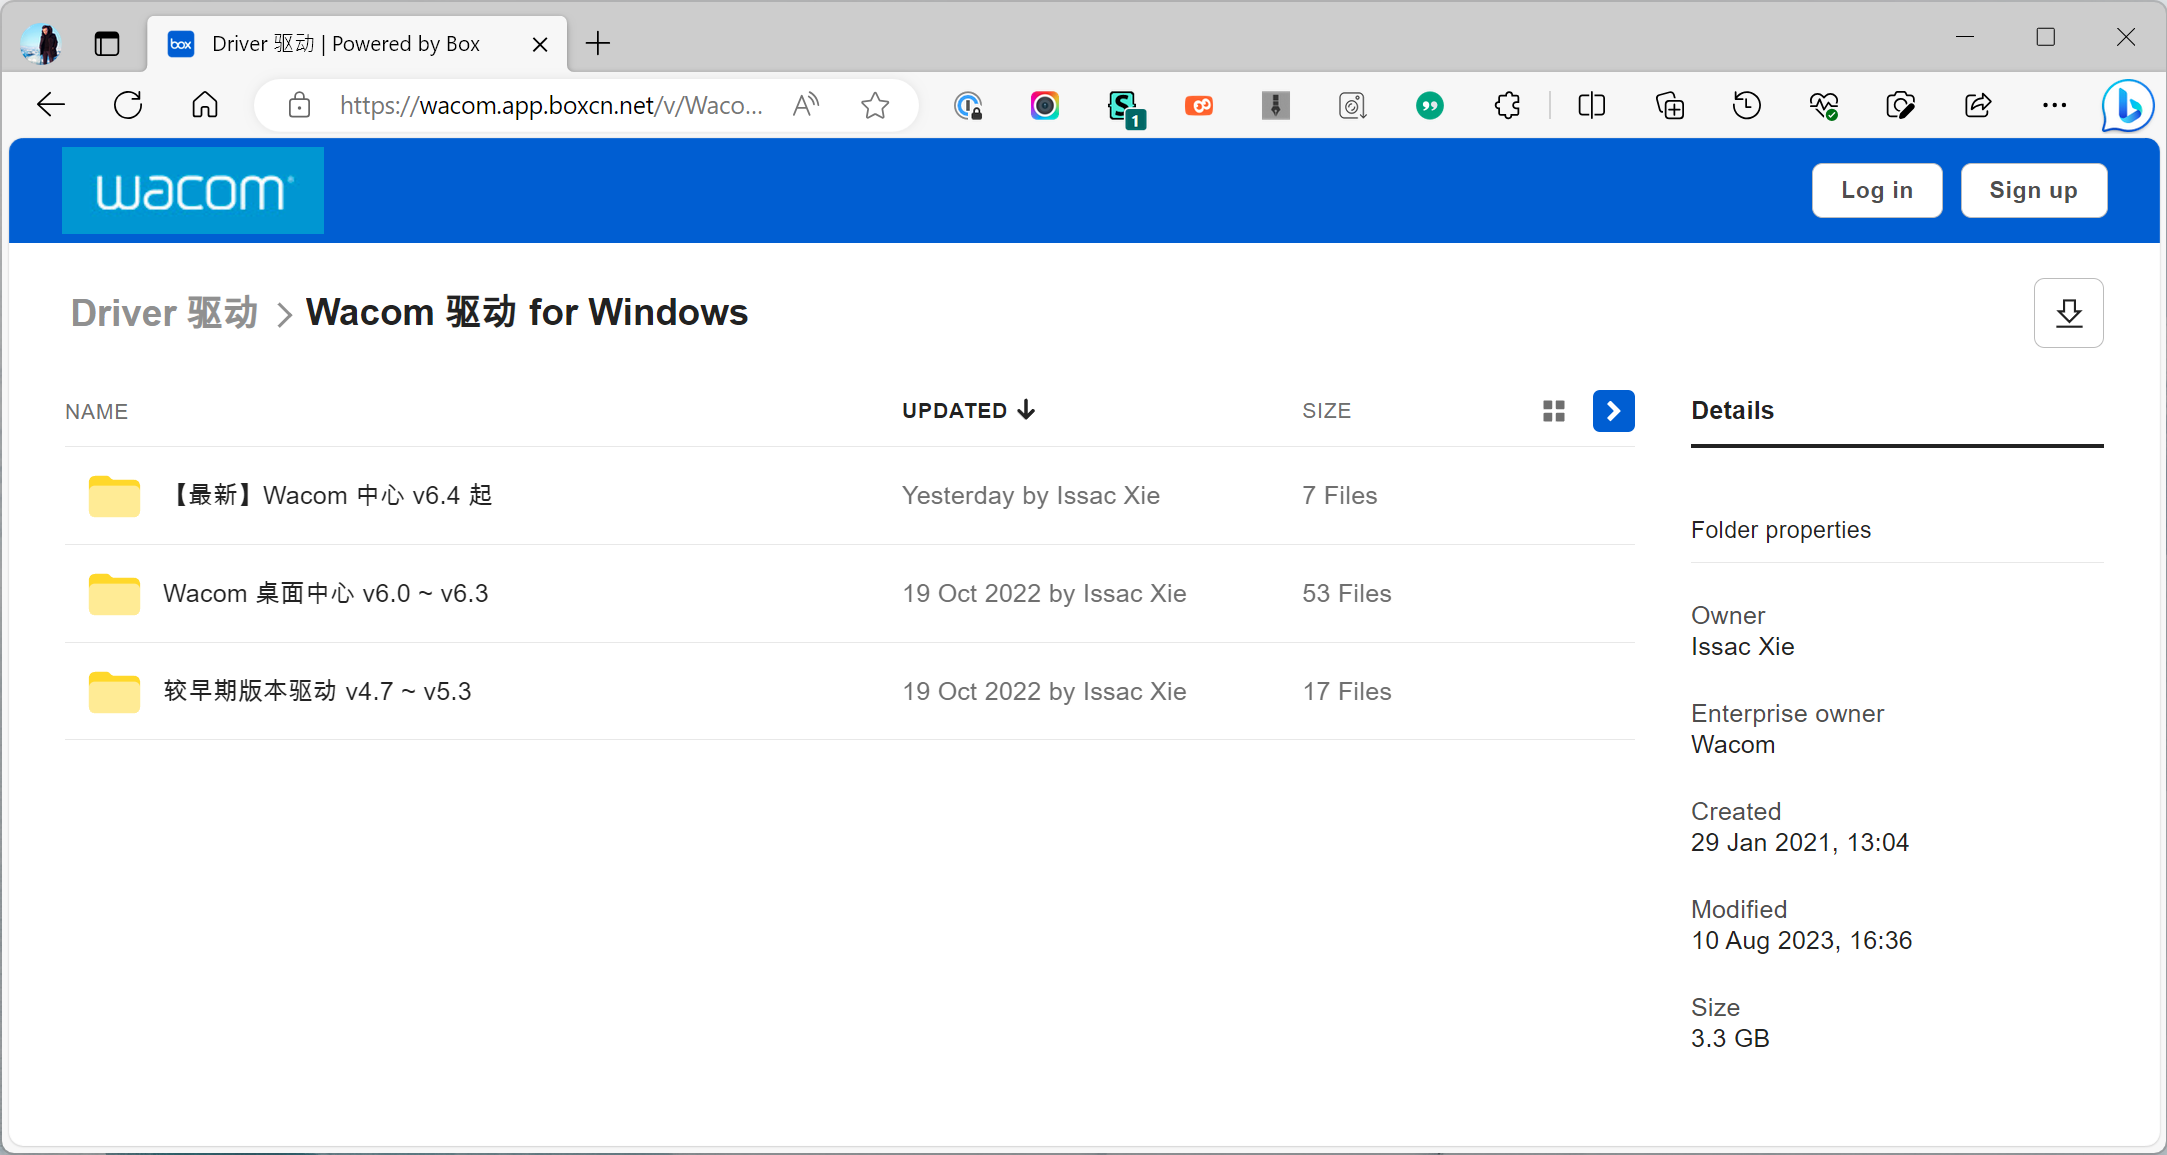Image resolution: width=2167 pixels, height=1155 pixels.
Task: Click the modified date 10 Aug 2023, 16:36
Action: tap(1802, 941)
